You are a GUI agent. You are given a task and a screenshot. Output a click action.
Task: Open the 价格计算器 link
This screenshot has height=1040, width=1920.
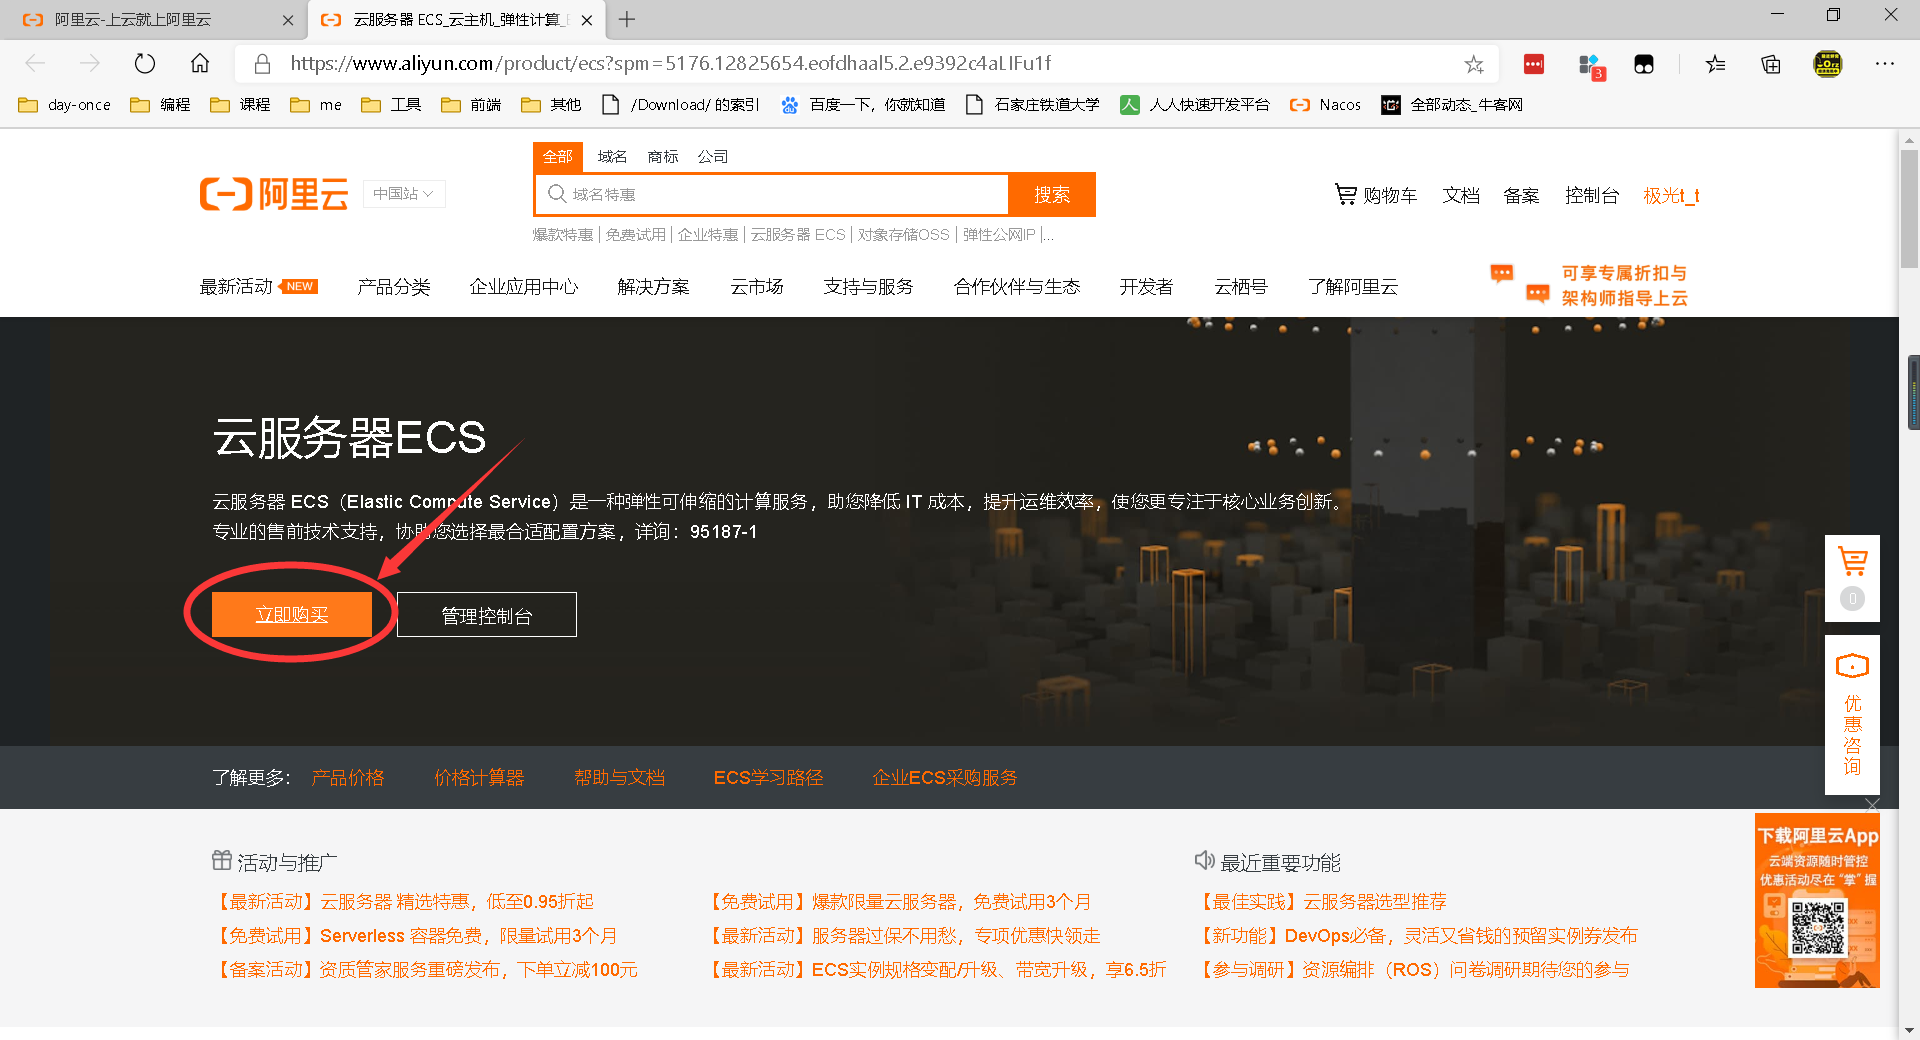click(479, 778)
